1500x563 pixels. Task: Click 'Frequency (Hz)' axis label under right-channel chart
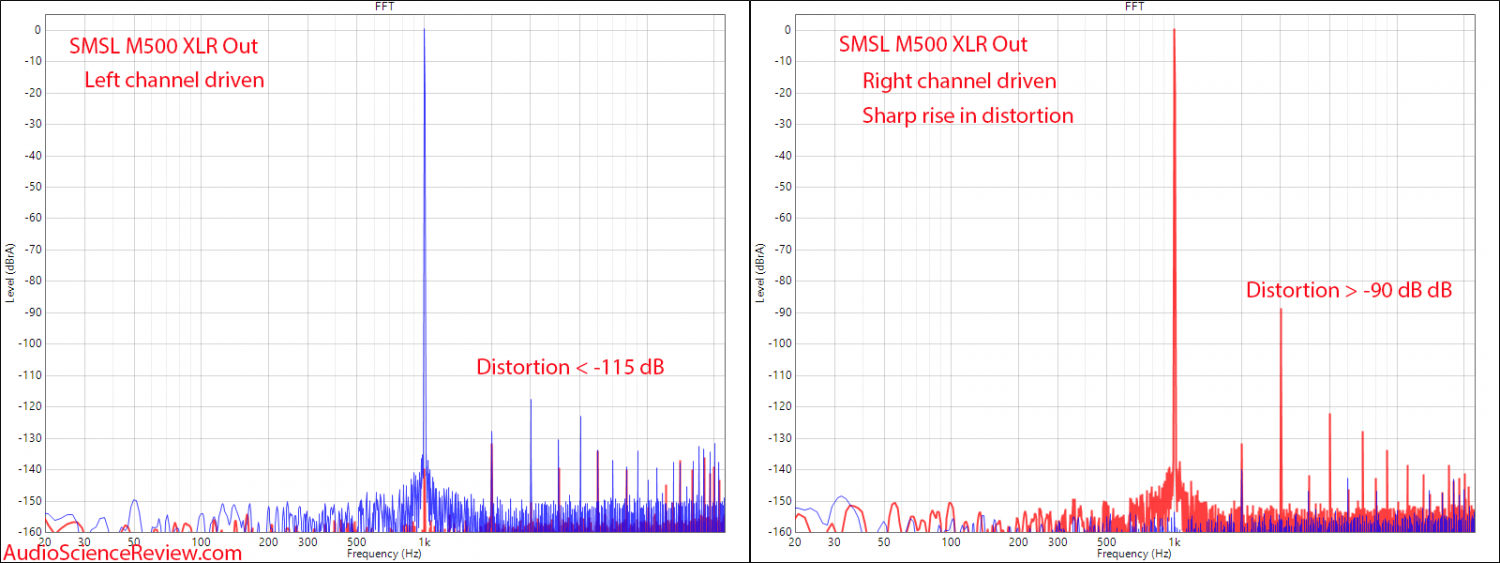(1134, 553)
